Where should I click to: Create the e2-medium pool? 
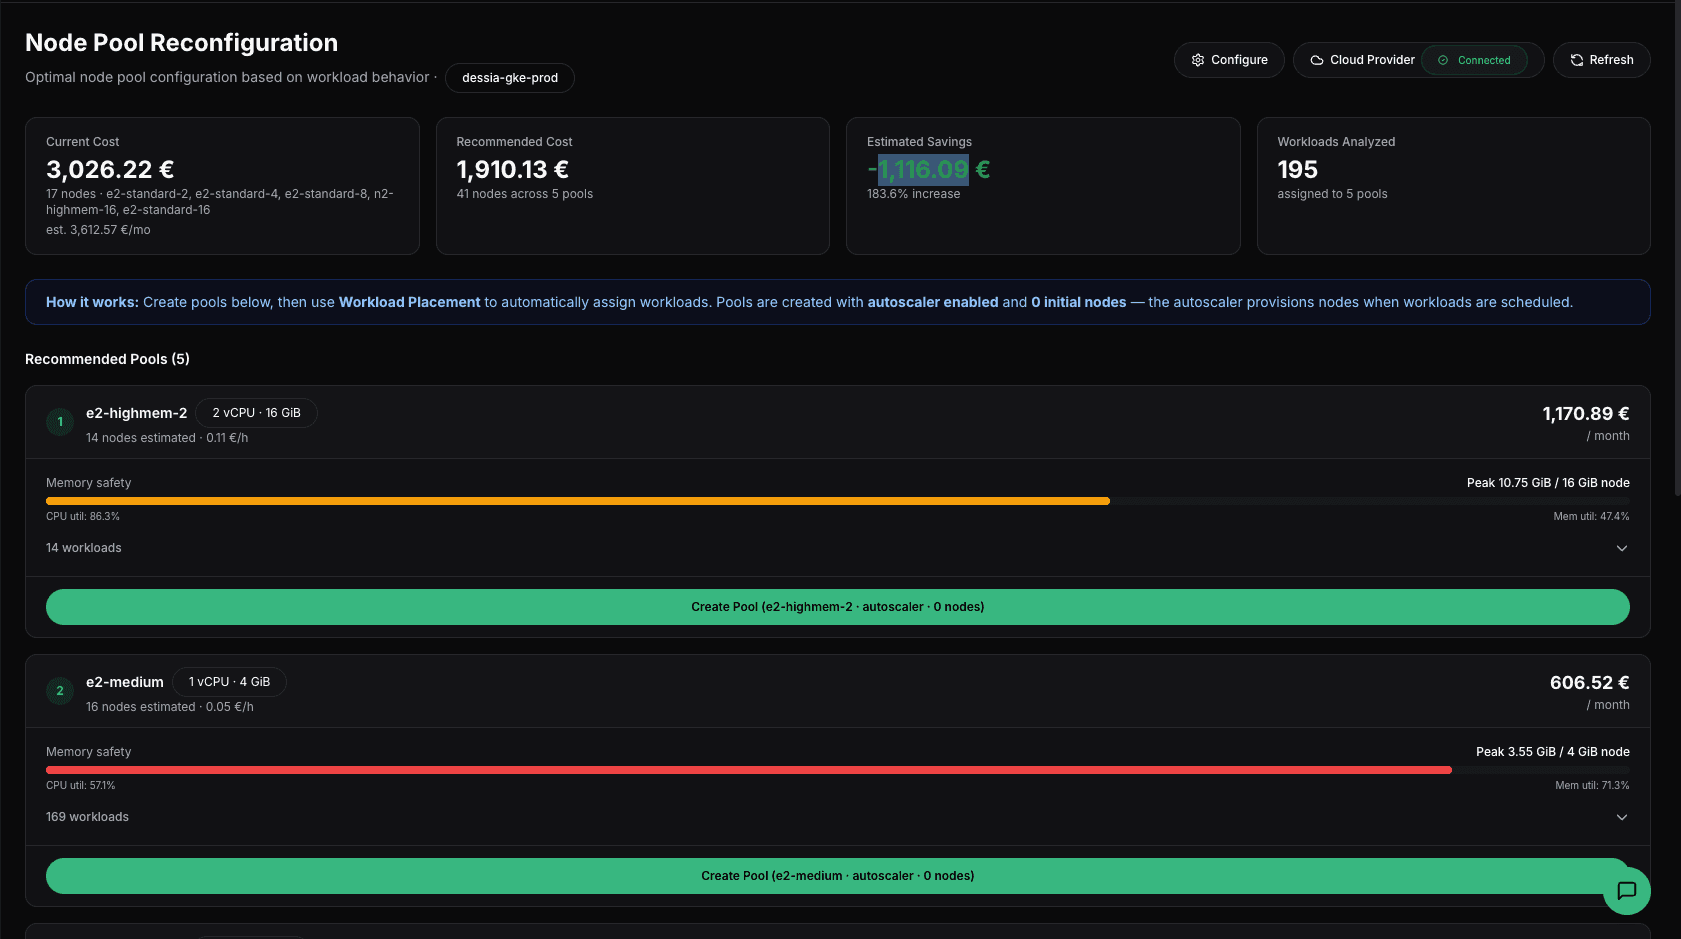pyautogui.click(x=838, y=875)
